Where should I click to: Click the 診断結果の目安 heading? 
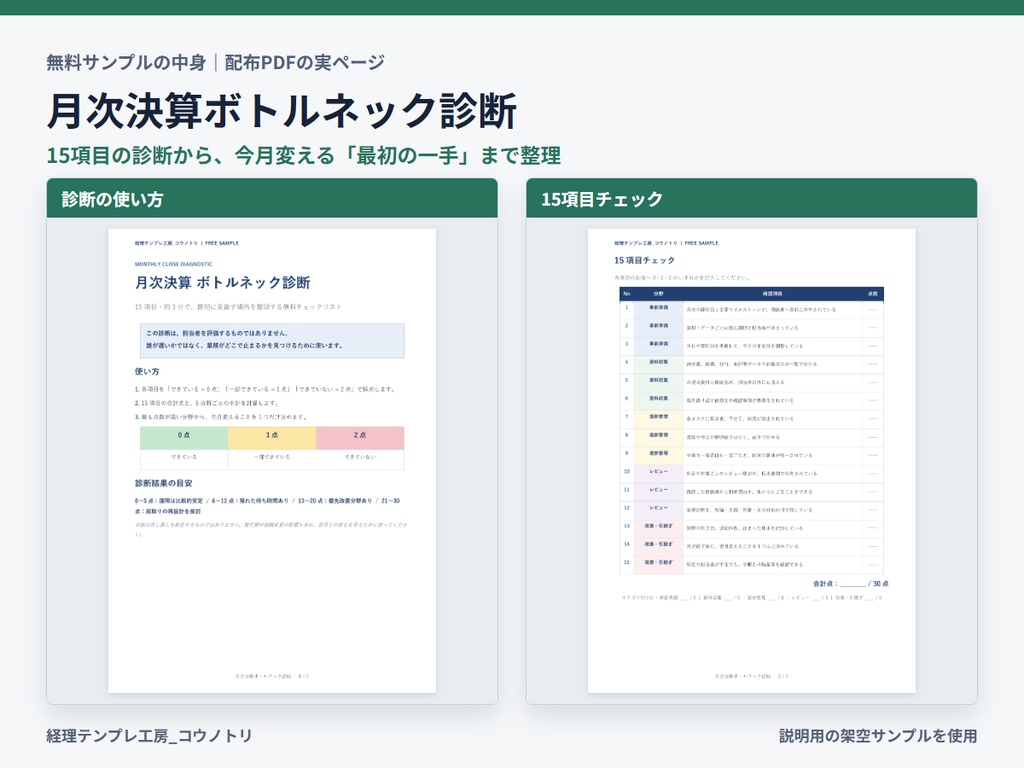click(x=164, y=483)
